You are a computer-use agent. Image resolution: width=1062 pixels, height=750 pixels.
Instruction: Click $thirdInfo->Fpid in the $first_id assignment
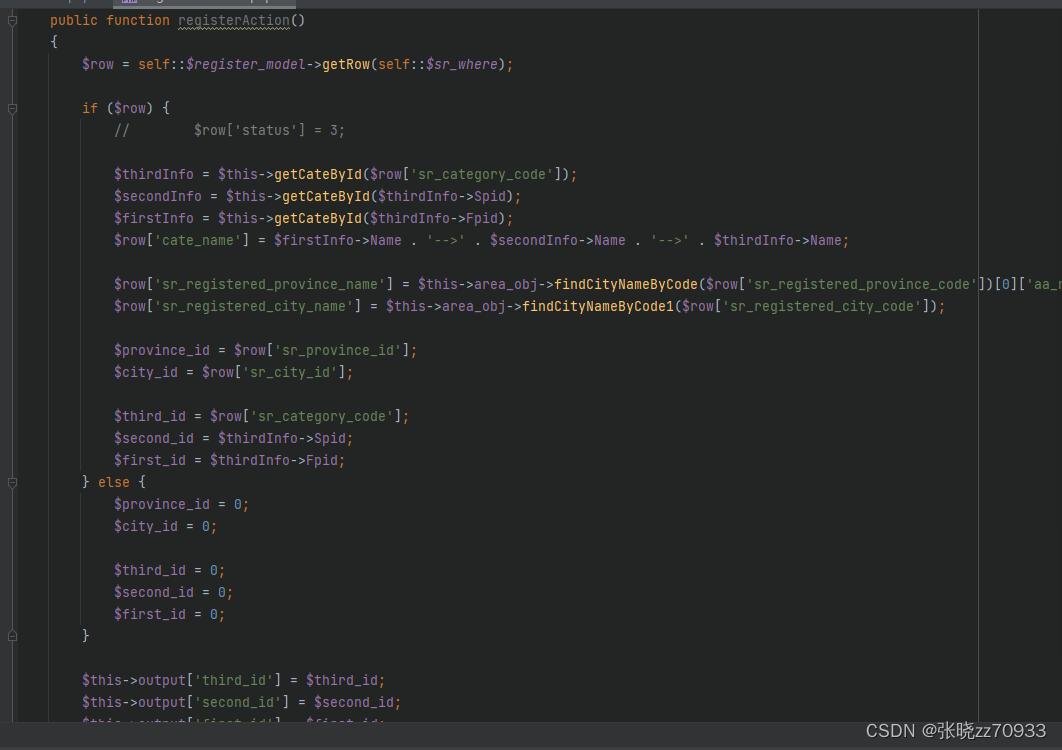(274, 460)
